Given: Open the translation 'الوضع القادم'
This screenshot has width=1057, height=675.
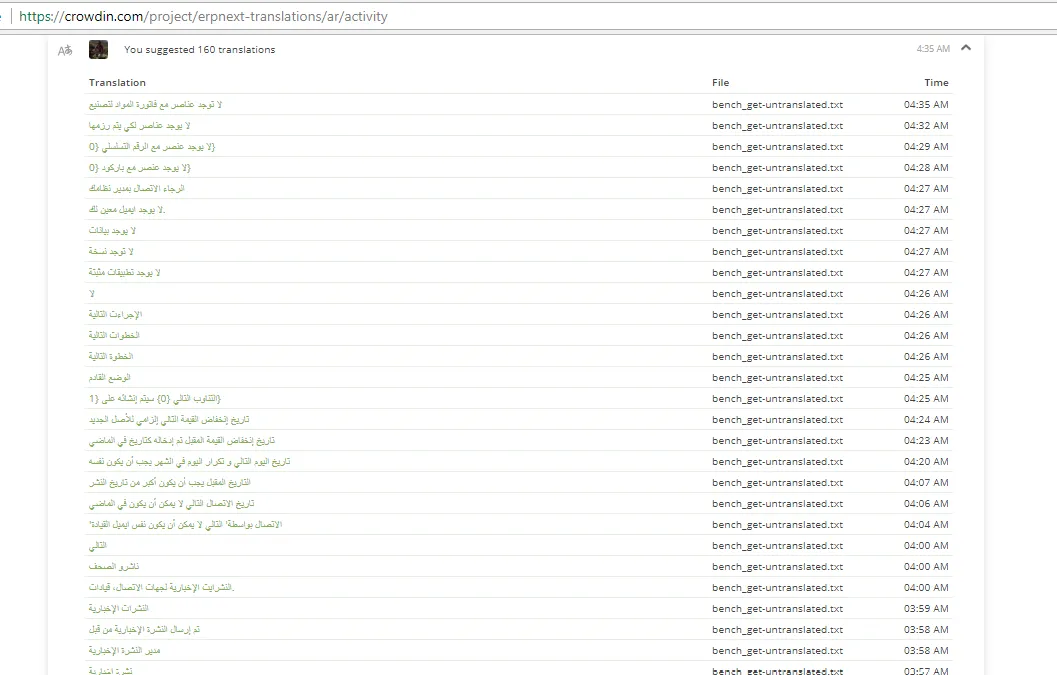Looking at the screenshot, I should (x=110, y=378).
